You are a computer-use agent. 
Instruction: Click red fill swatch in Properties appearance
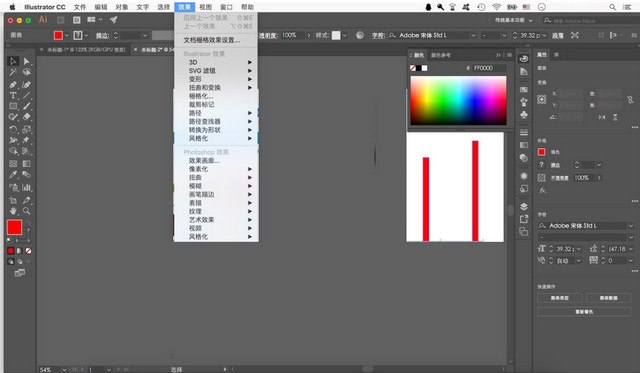coord(542,152)
